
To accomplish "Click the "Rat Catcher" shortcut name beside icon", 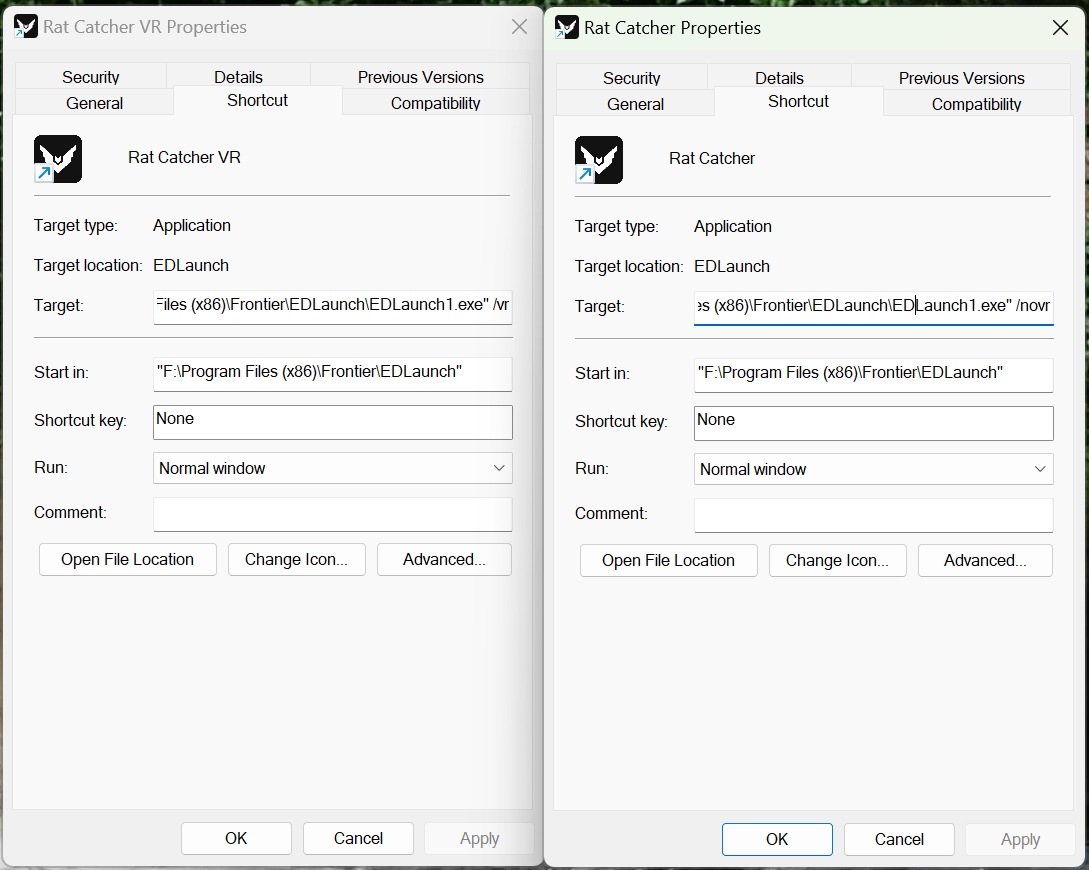I will click(x=712, y=158).
